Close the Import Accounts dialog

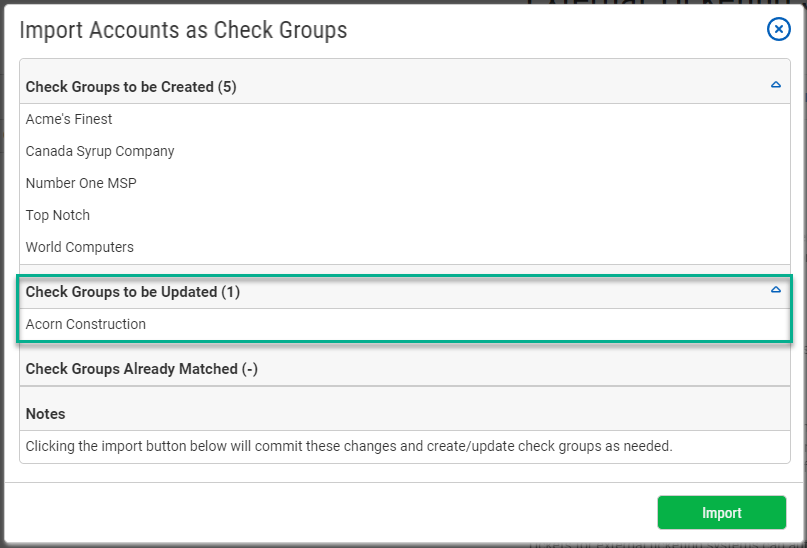point(778,29)
